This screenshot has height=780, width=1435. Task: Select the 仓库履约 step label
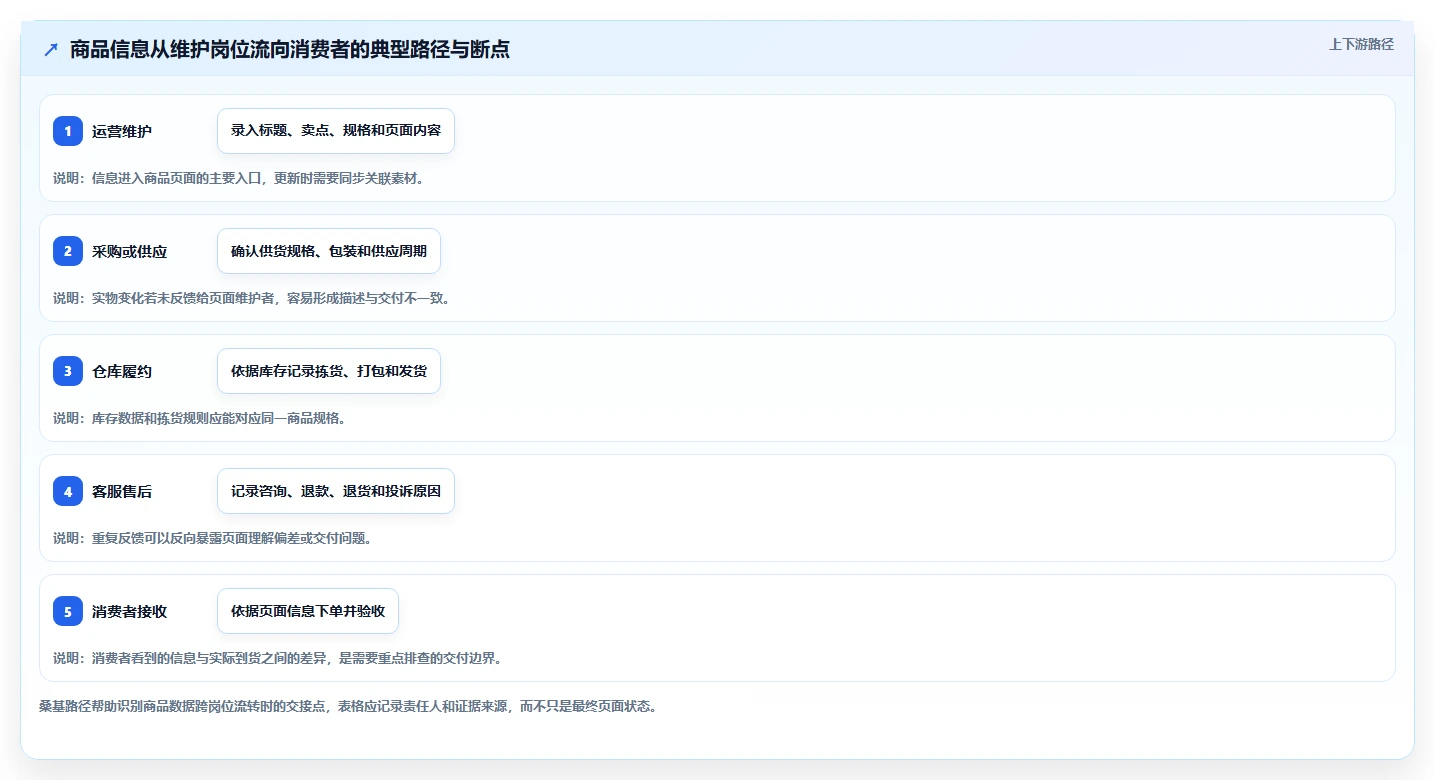click(x=122, y=371)
